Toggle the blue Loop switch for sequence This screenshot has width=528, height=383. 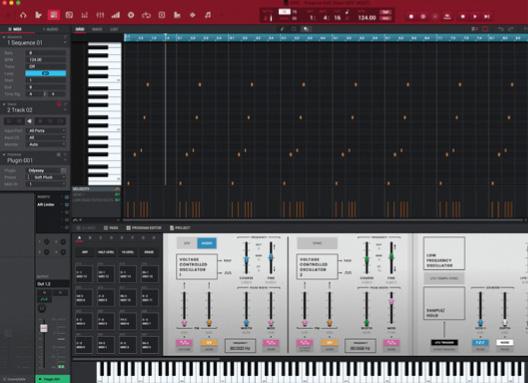pyautogui.click(x=45, y=73)
